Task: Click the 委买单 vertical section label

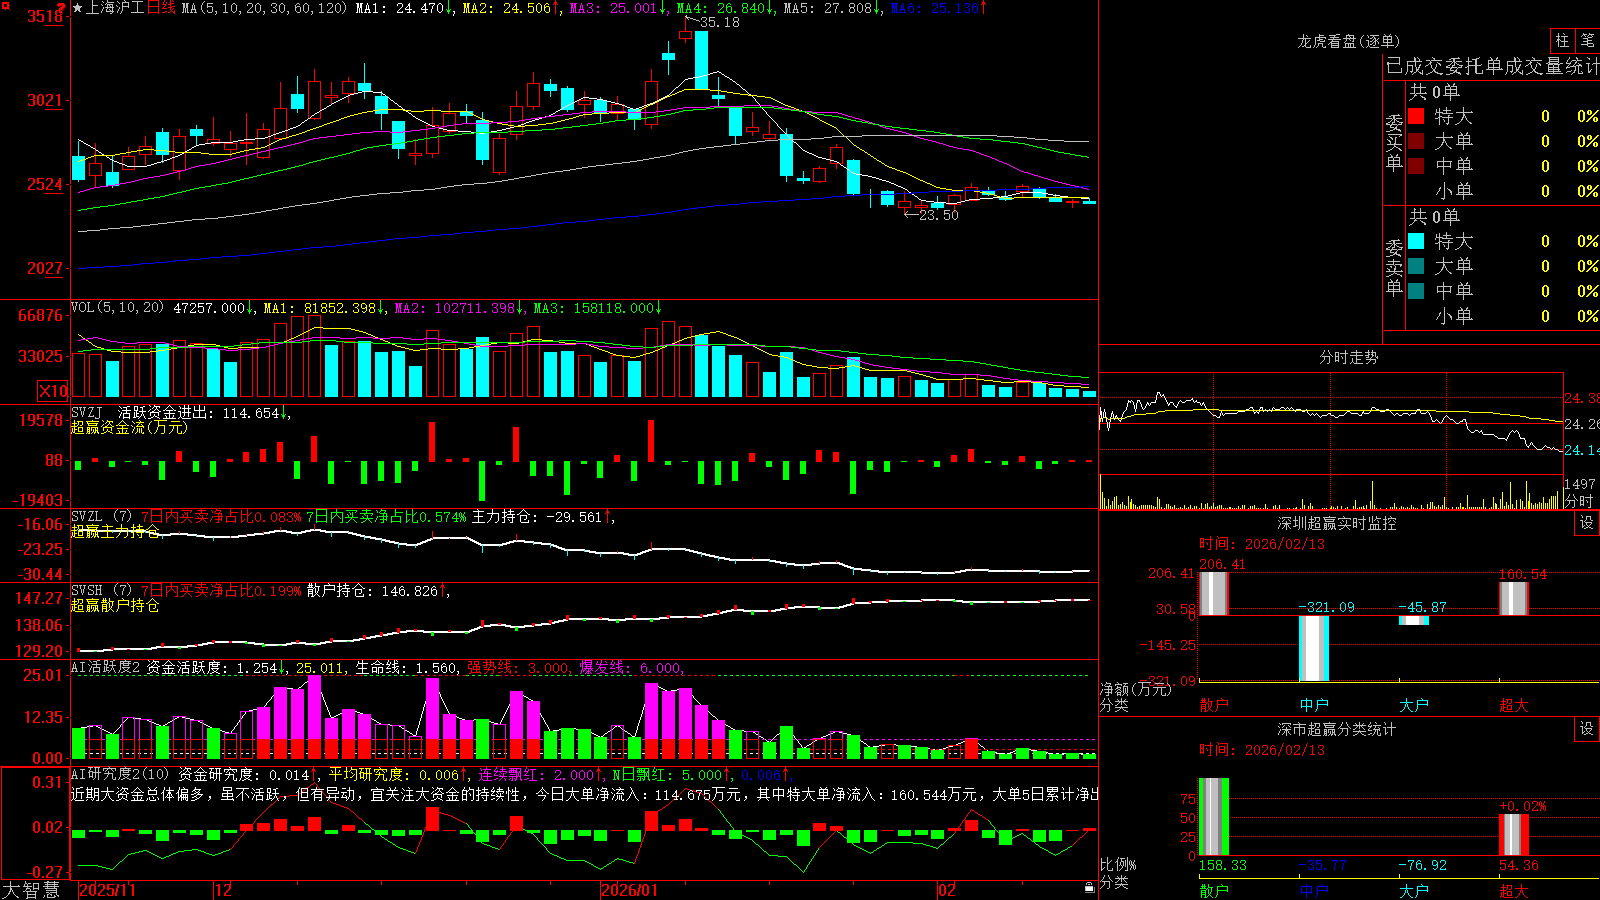Action: (1394, 142)
